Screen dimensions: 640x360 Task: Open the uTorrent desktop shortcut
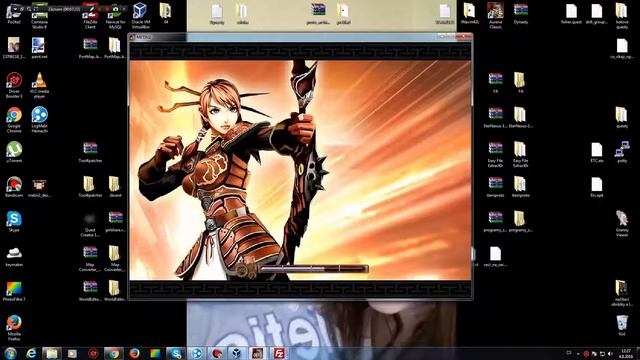14,152
